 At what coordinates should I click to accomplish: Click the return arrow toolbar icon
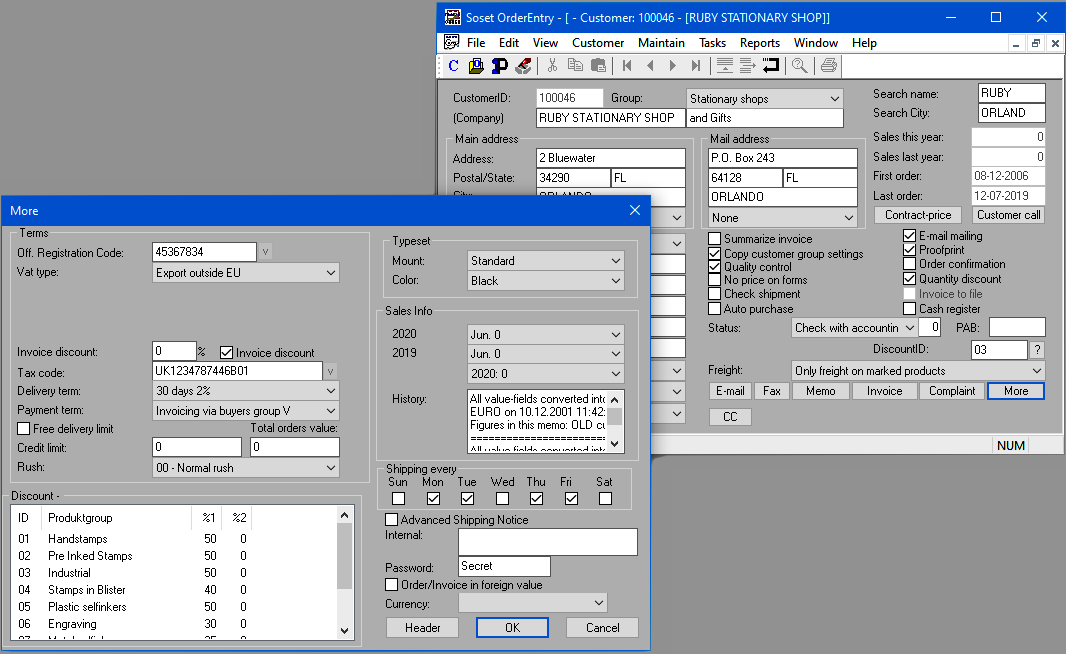770,66
